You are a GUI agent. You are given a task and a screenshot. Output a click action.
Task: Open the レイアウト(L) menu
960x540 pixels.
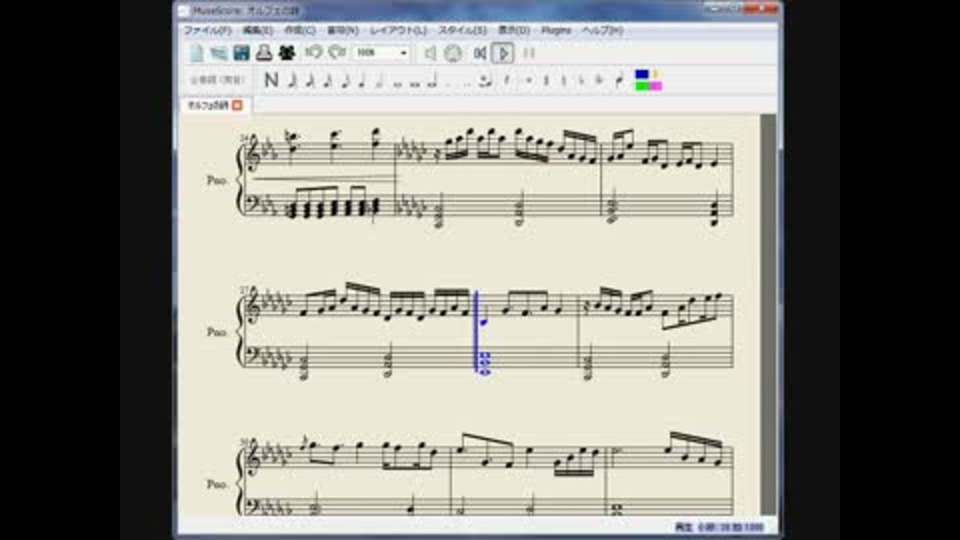[x=398, y=30]
